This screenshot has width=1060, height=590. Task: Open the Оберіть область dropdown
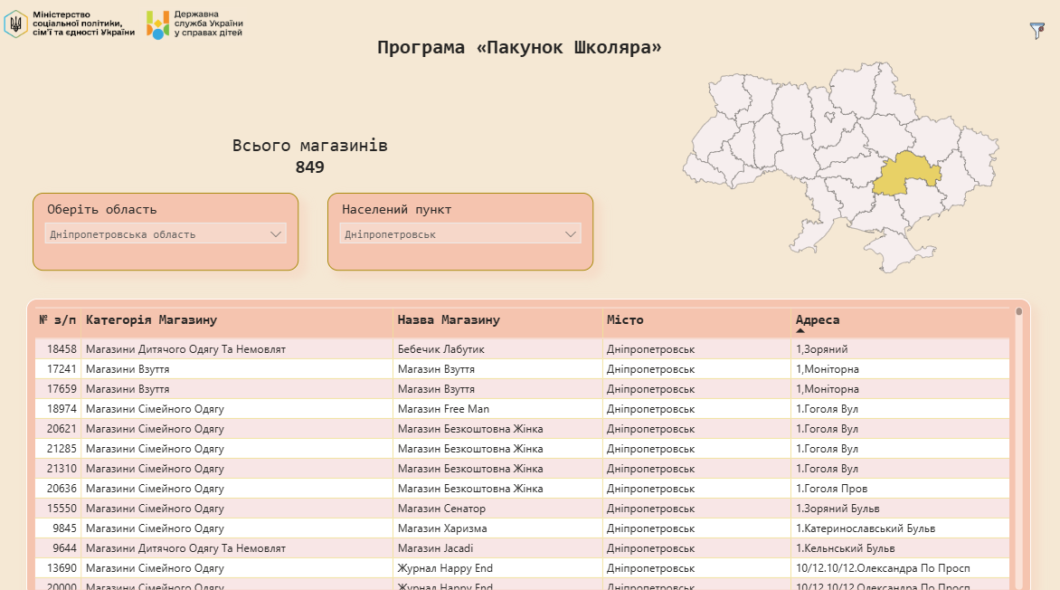coord(166,234)
